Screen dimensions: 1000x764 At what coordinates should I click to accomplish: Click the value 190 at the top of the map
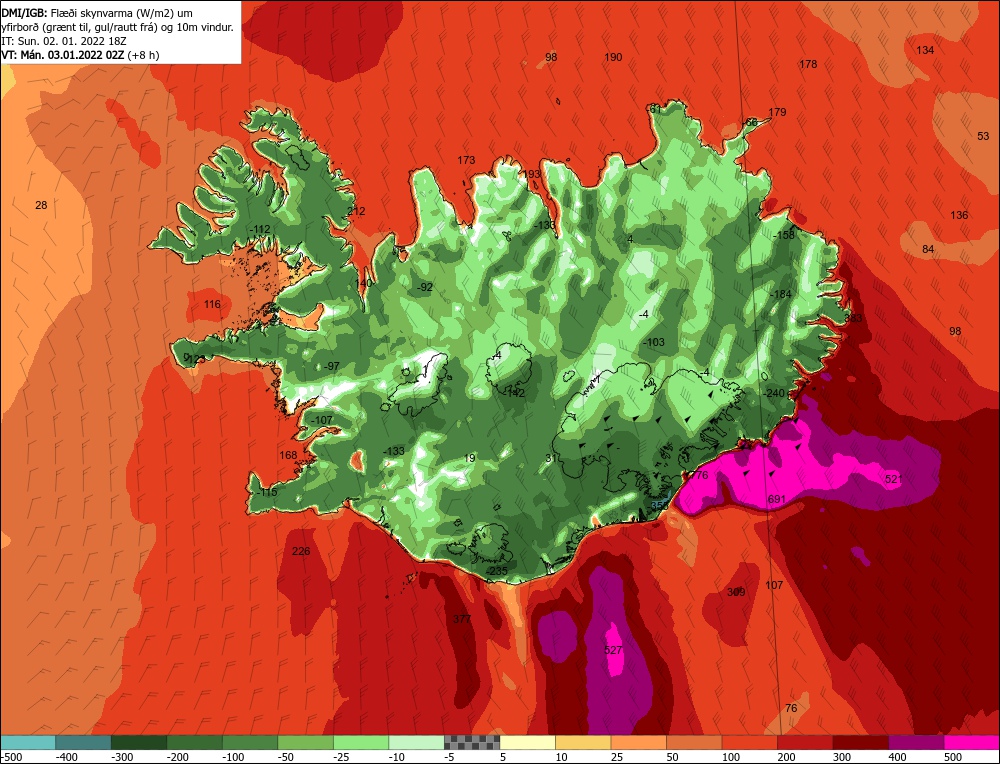[x=613, y=57]
